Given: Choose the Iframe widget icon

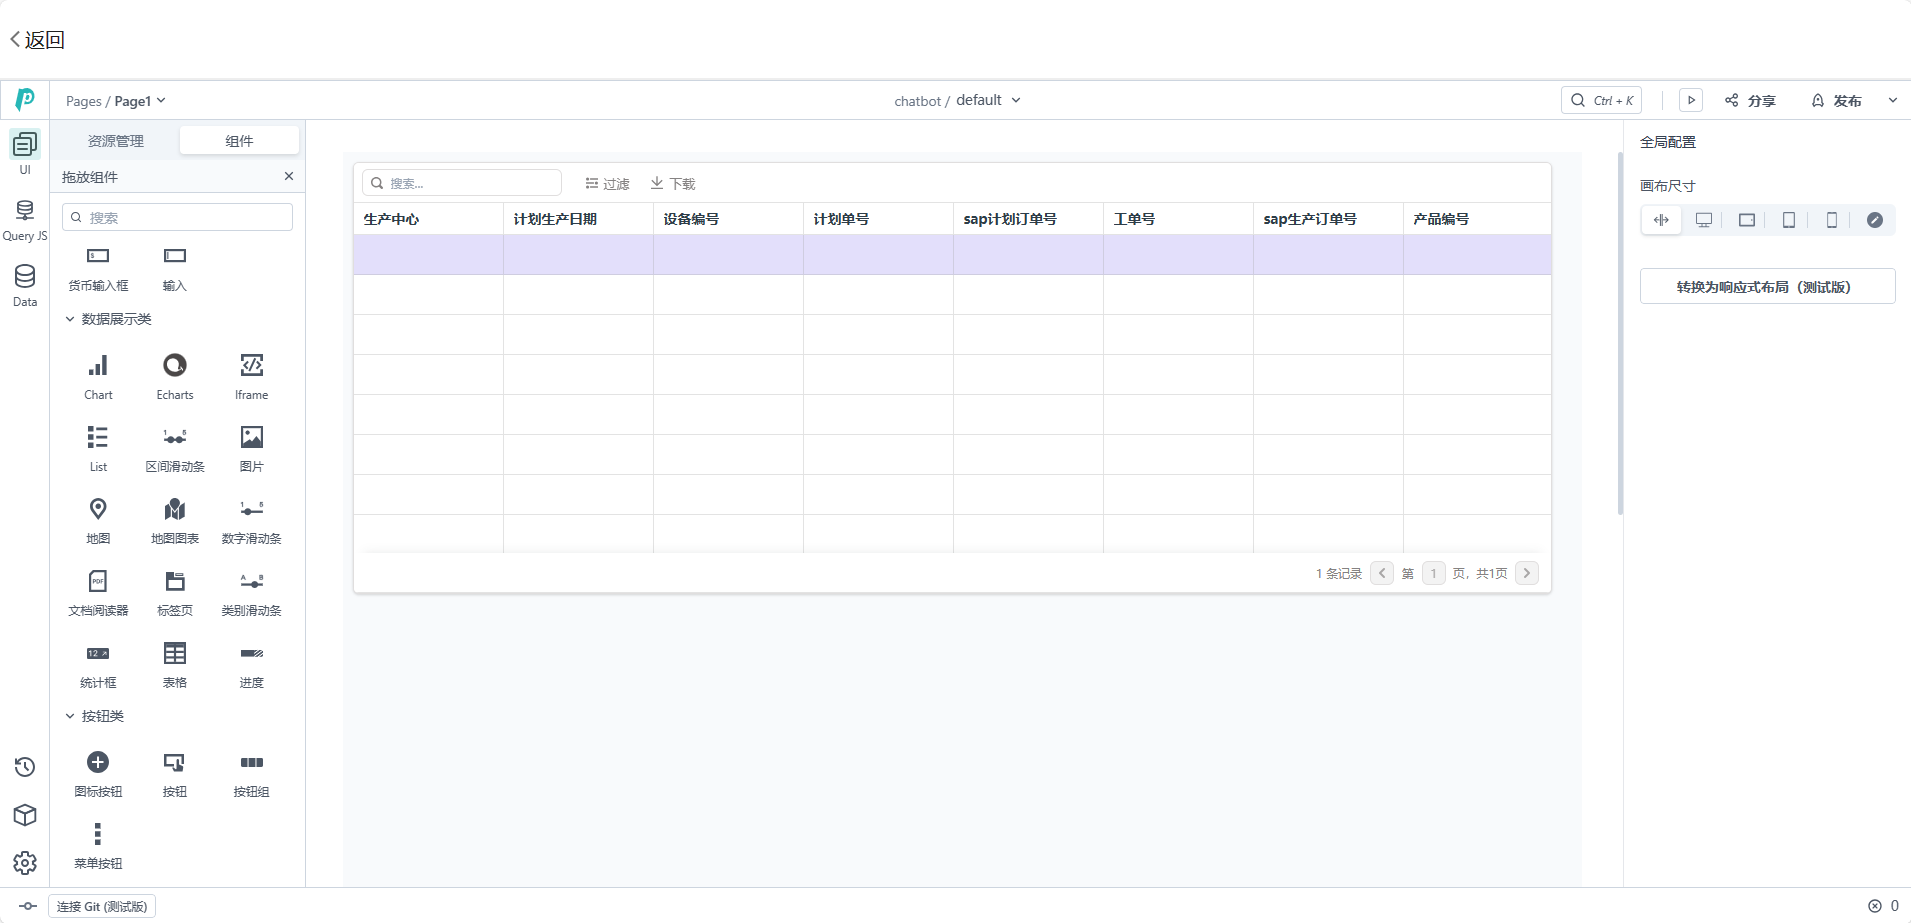Looking at the screenshot, I should pyautogui.click(x=252, y=366).
